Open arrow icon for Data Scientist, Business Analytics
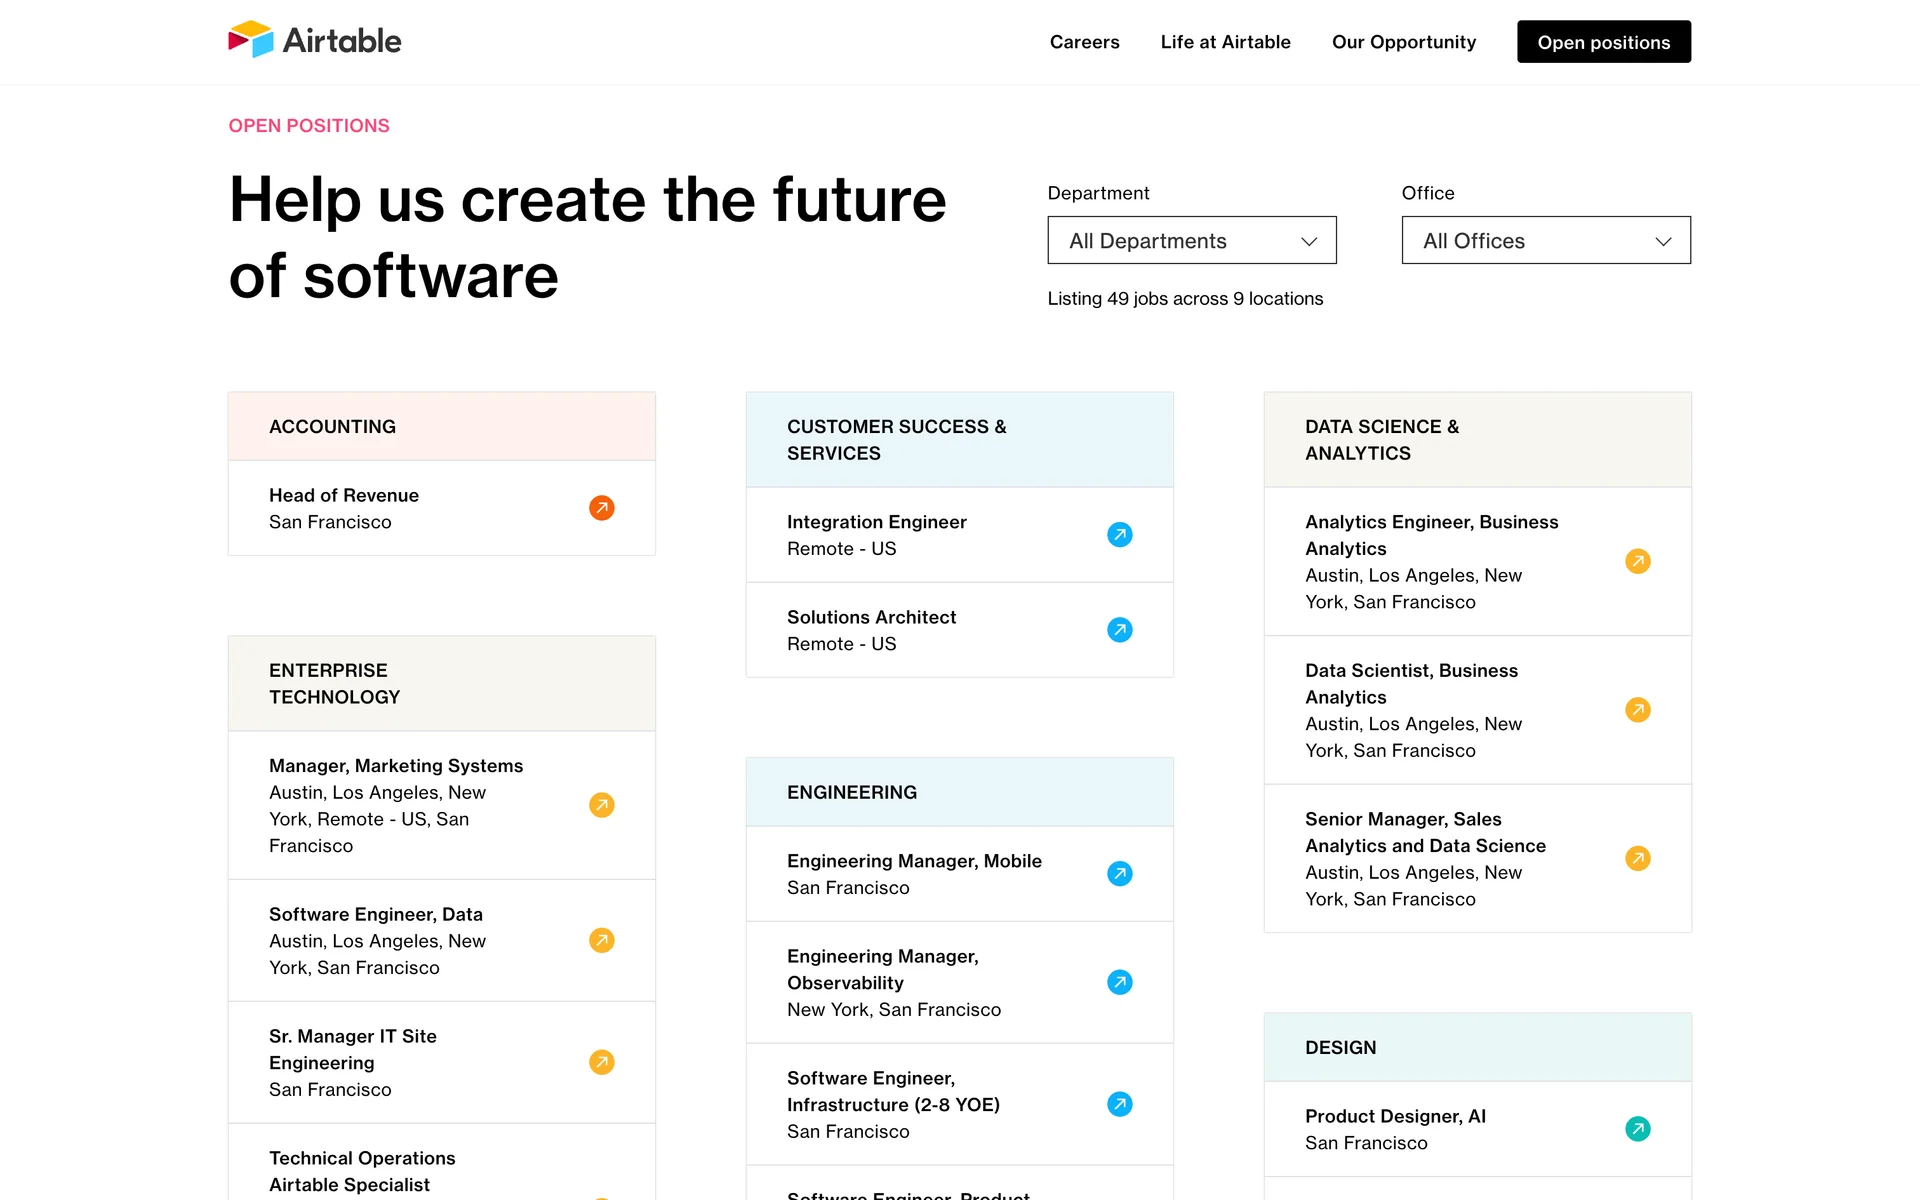The width and height of the screenshot is (1920, 1200). coord(1637,710)
